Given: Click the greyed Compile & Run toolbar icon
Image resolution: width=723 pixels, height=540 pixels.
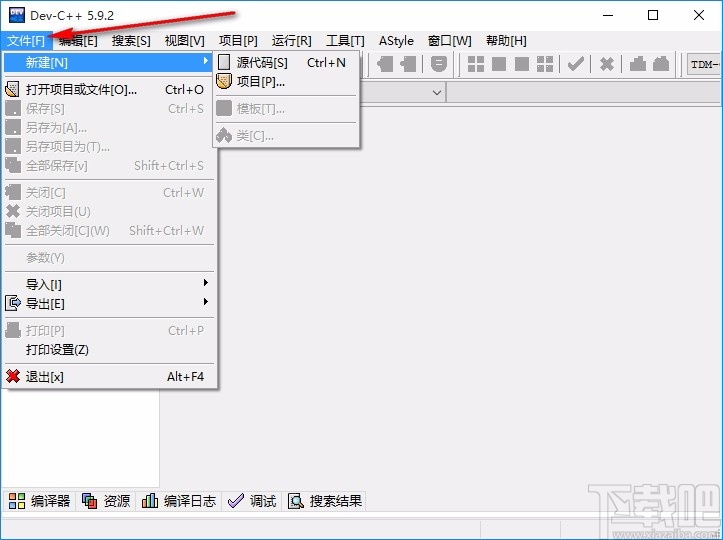Looking at the screenshot, I should pyautogui.click(x=522, y=64).
